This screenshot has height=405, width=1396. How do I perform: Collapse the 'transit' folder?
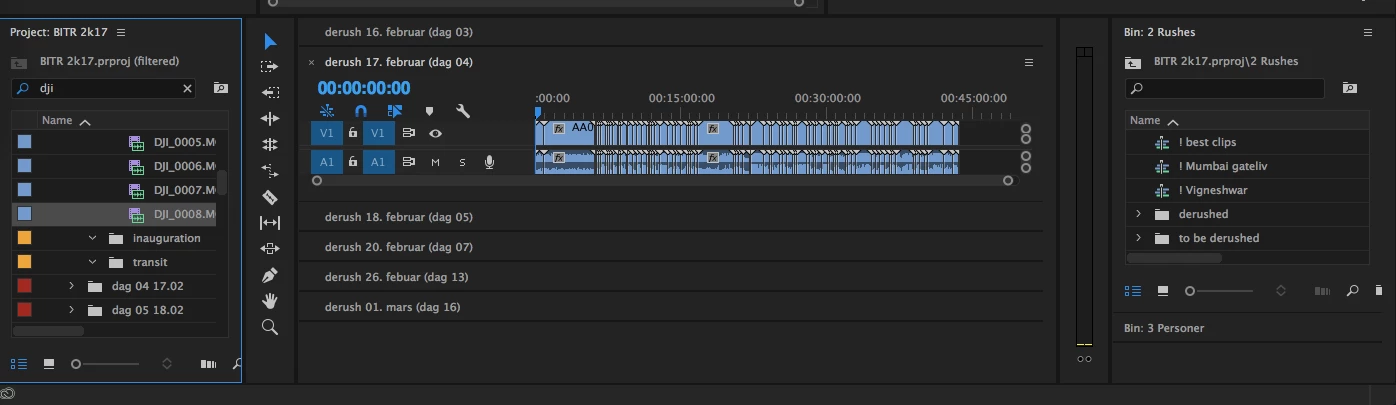(x=92, y=262)
